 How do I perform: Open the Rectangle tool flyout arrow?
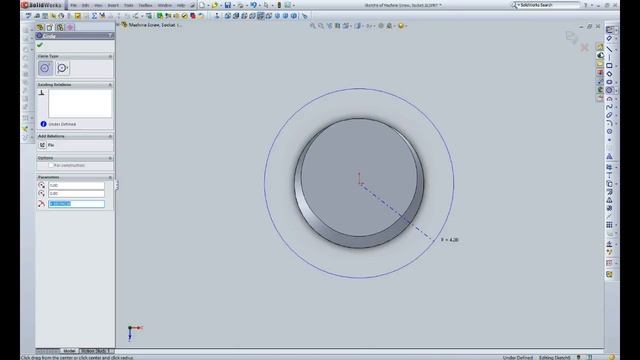tap(616, 66)
